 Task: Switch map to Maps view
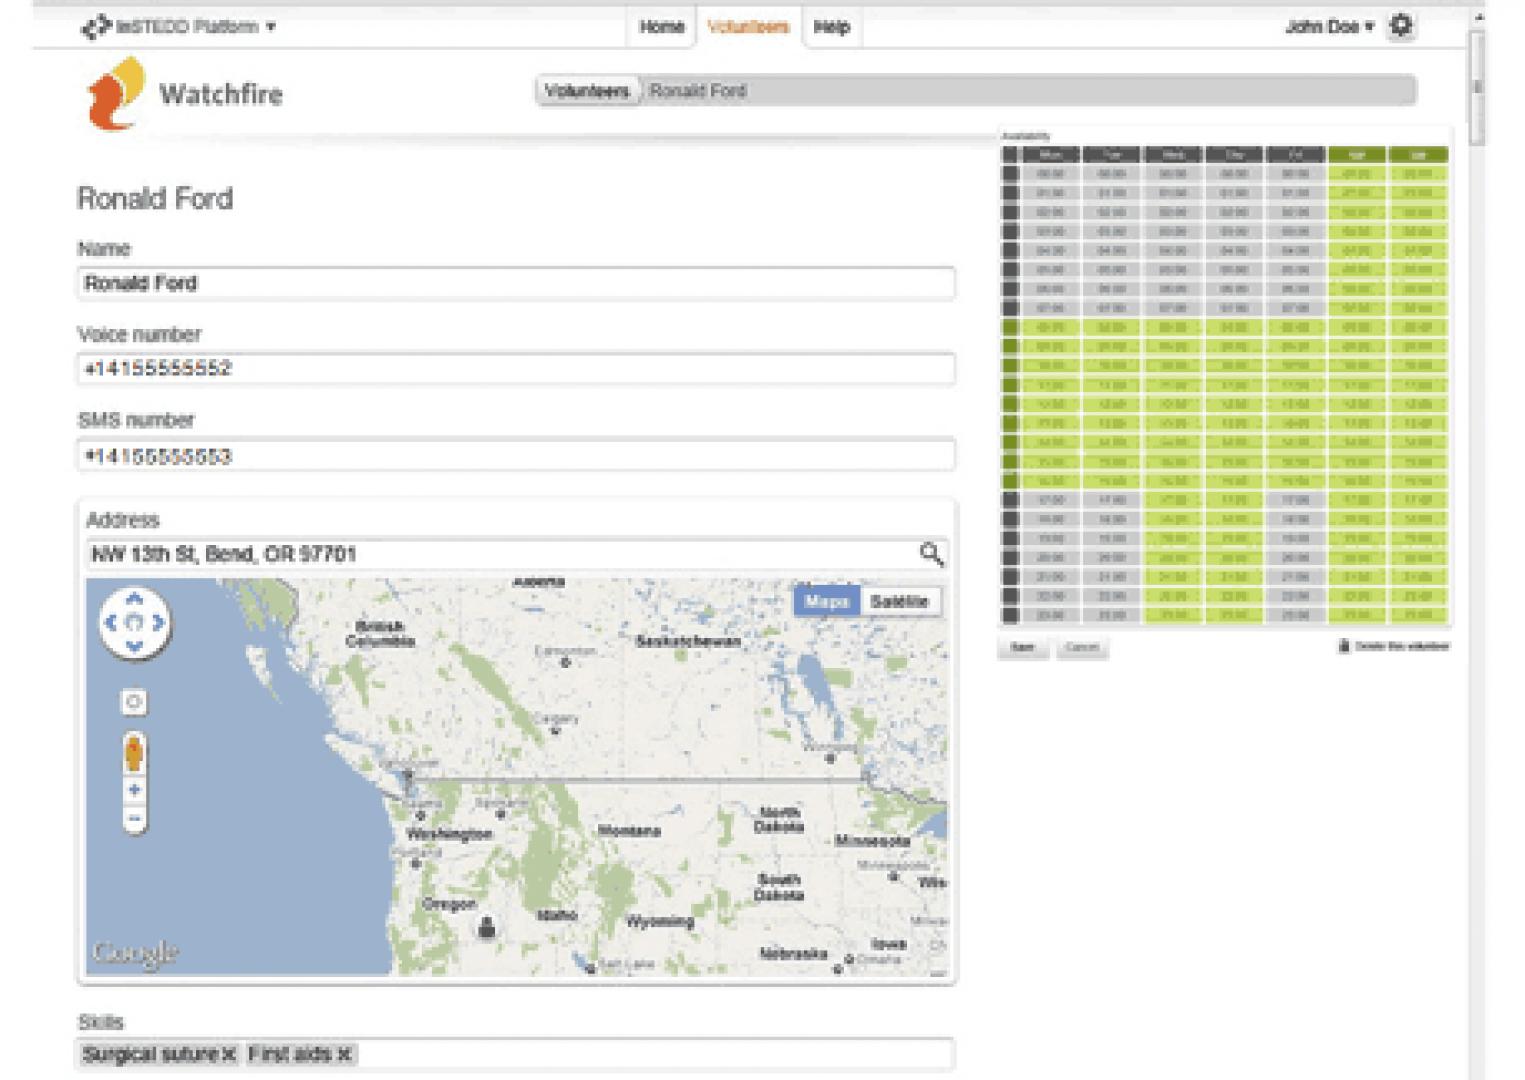(826, 601)
